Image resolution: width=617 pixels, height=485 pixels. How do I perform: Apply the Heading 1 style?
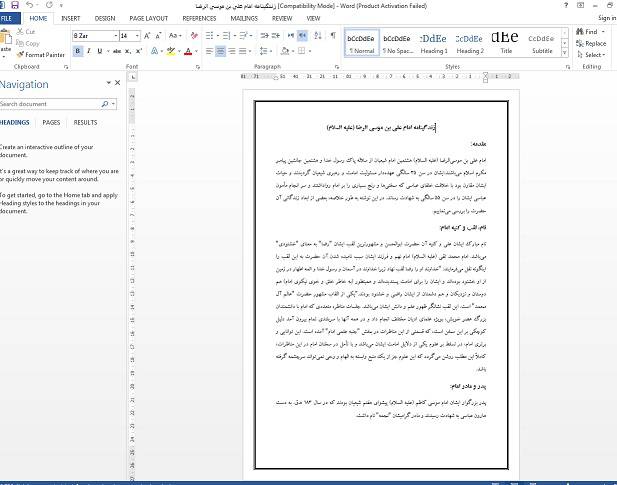tap(434, 43)
